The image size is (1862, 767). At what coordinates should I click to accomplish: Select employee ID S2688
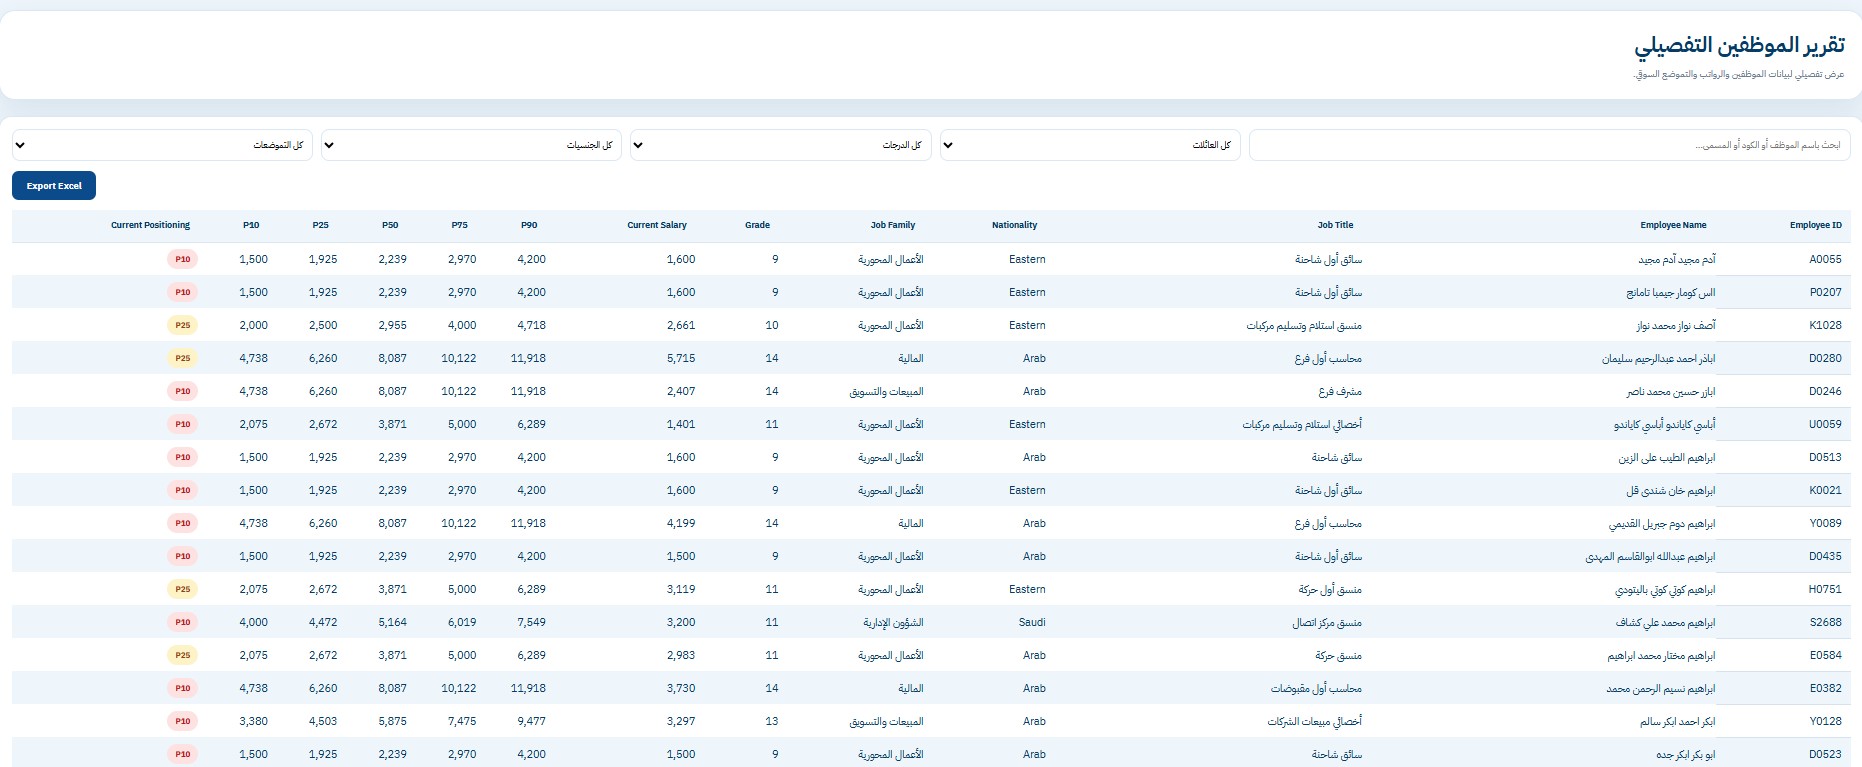click(x=1825, y=622)
